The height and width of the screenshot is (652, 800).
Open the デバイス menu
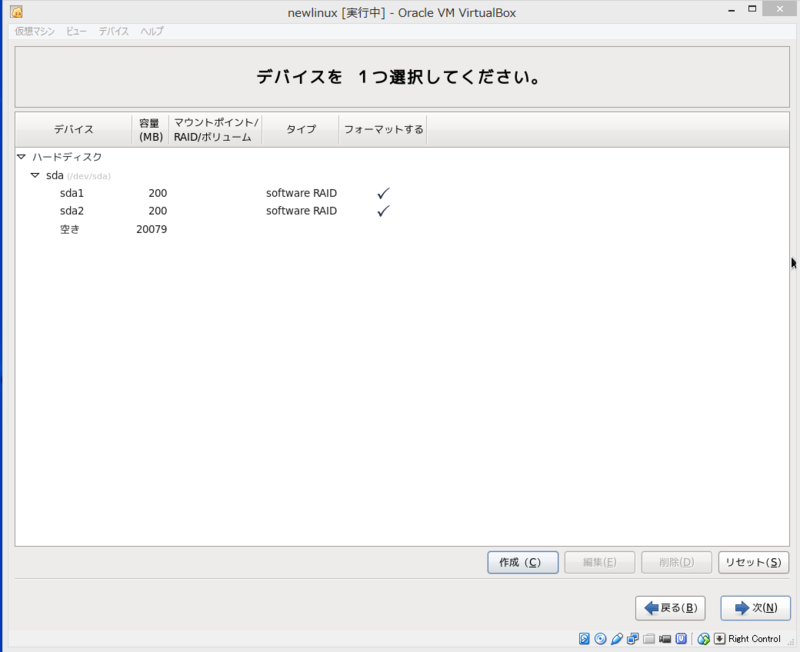pos(113,31)
